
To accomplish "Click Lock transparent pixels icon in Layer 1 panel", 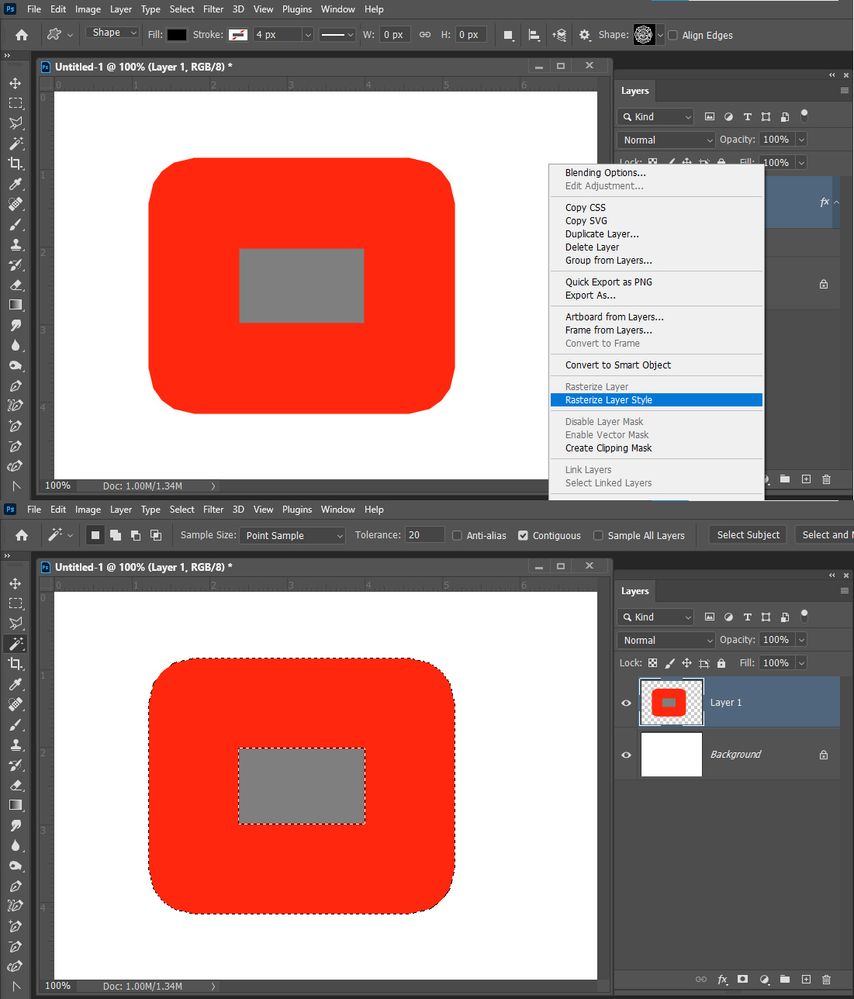I will pos(653,663).
